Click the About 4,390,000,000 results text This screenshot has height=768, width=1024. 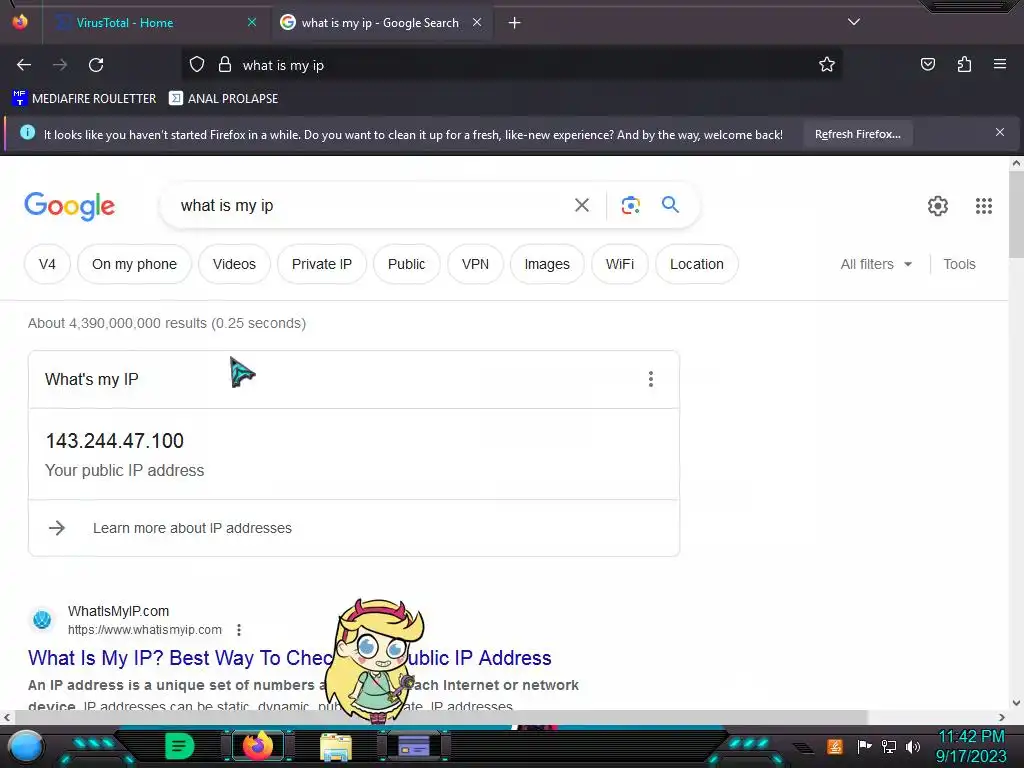pos(167,323)
